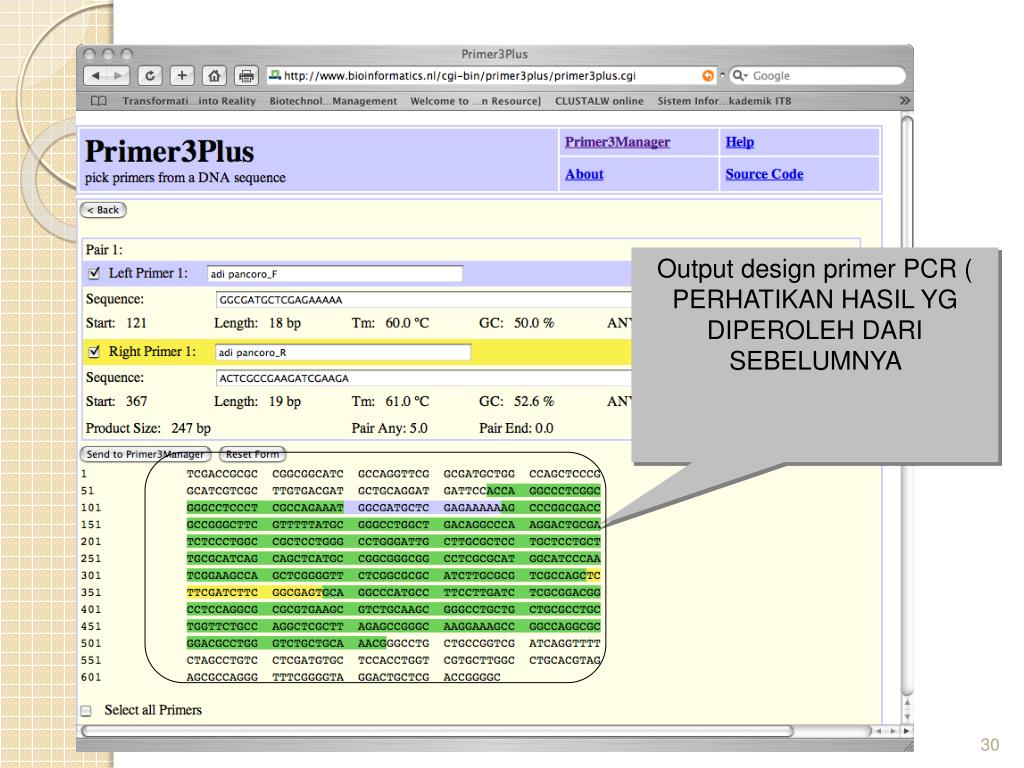The height and width of the screenshot is (768, 1024).
Task: Click the < Back button
Action: pos(103,210)
